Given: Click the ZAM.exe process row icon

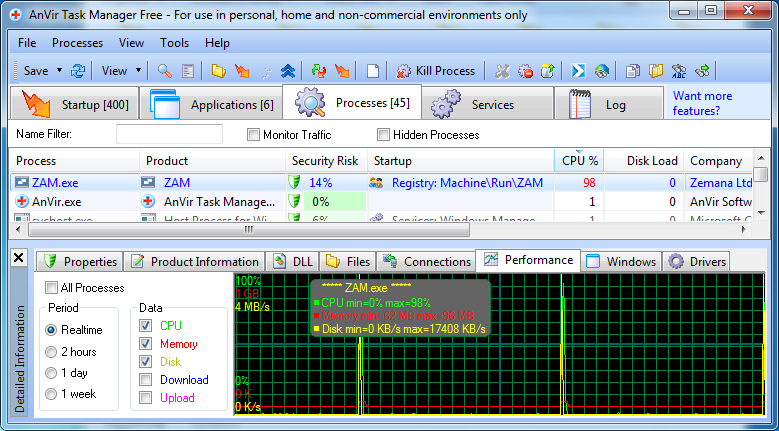Looking at the screenshot, I should [22, 183].
